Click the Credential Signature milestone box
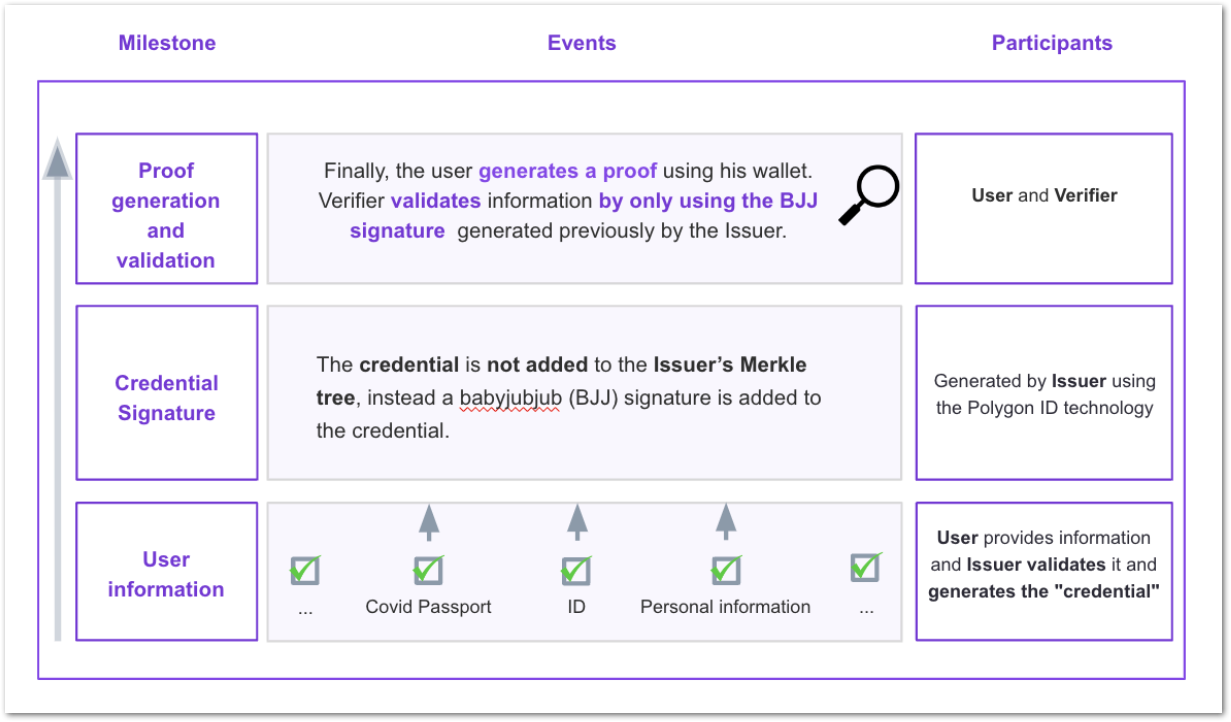Viewport: 1231px width, 722px height. click(x=167, y=393)
